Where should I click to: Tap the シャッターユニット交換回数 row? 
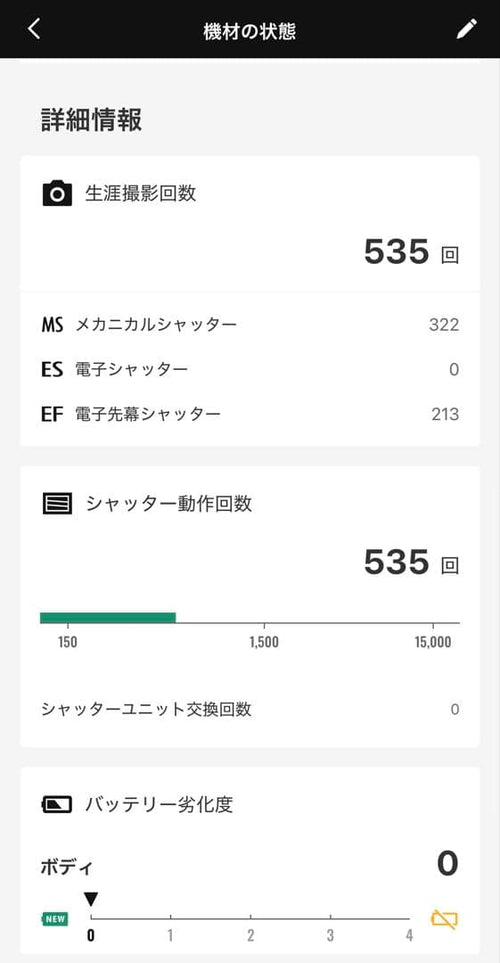(250, 709)
